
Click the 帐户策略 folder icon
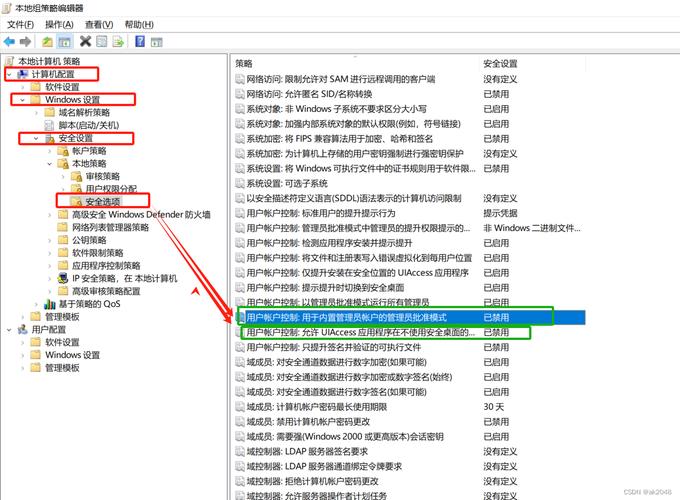63,151
